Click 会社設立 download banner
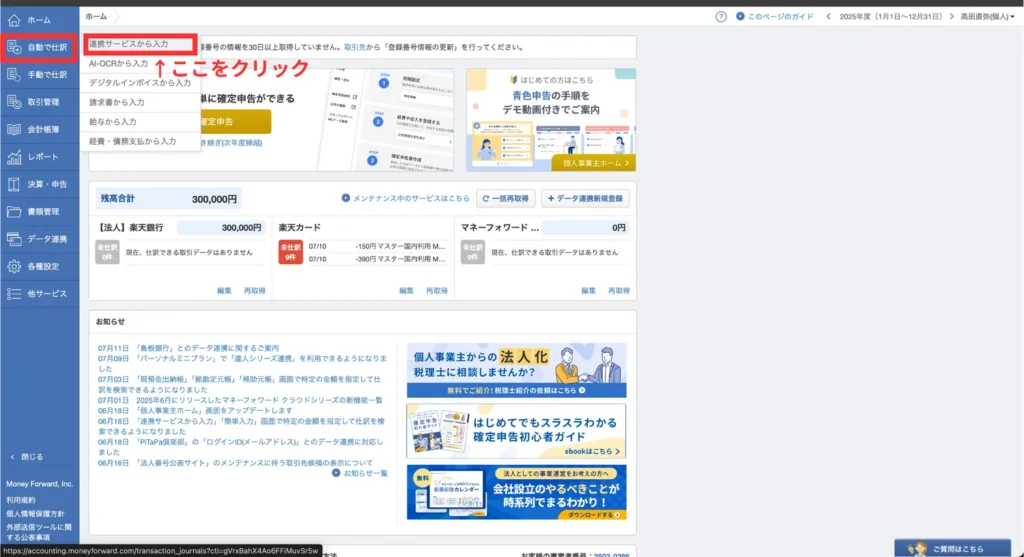Screen dimensions: 1024x557 516,492
